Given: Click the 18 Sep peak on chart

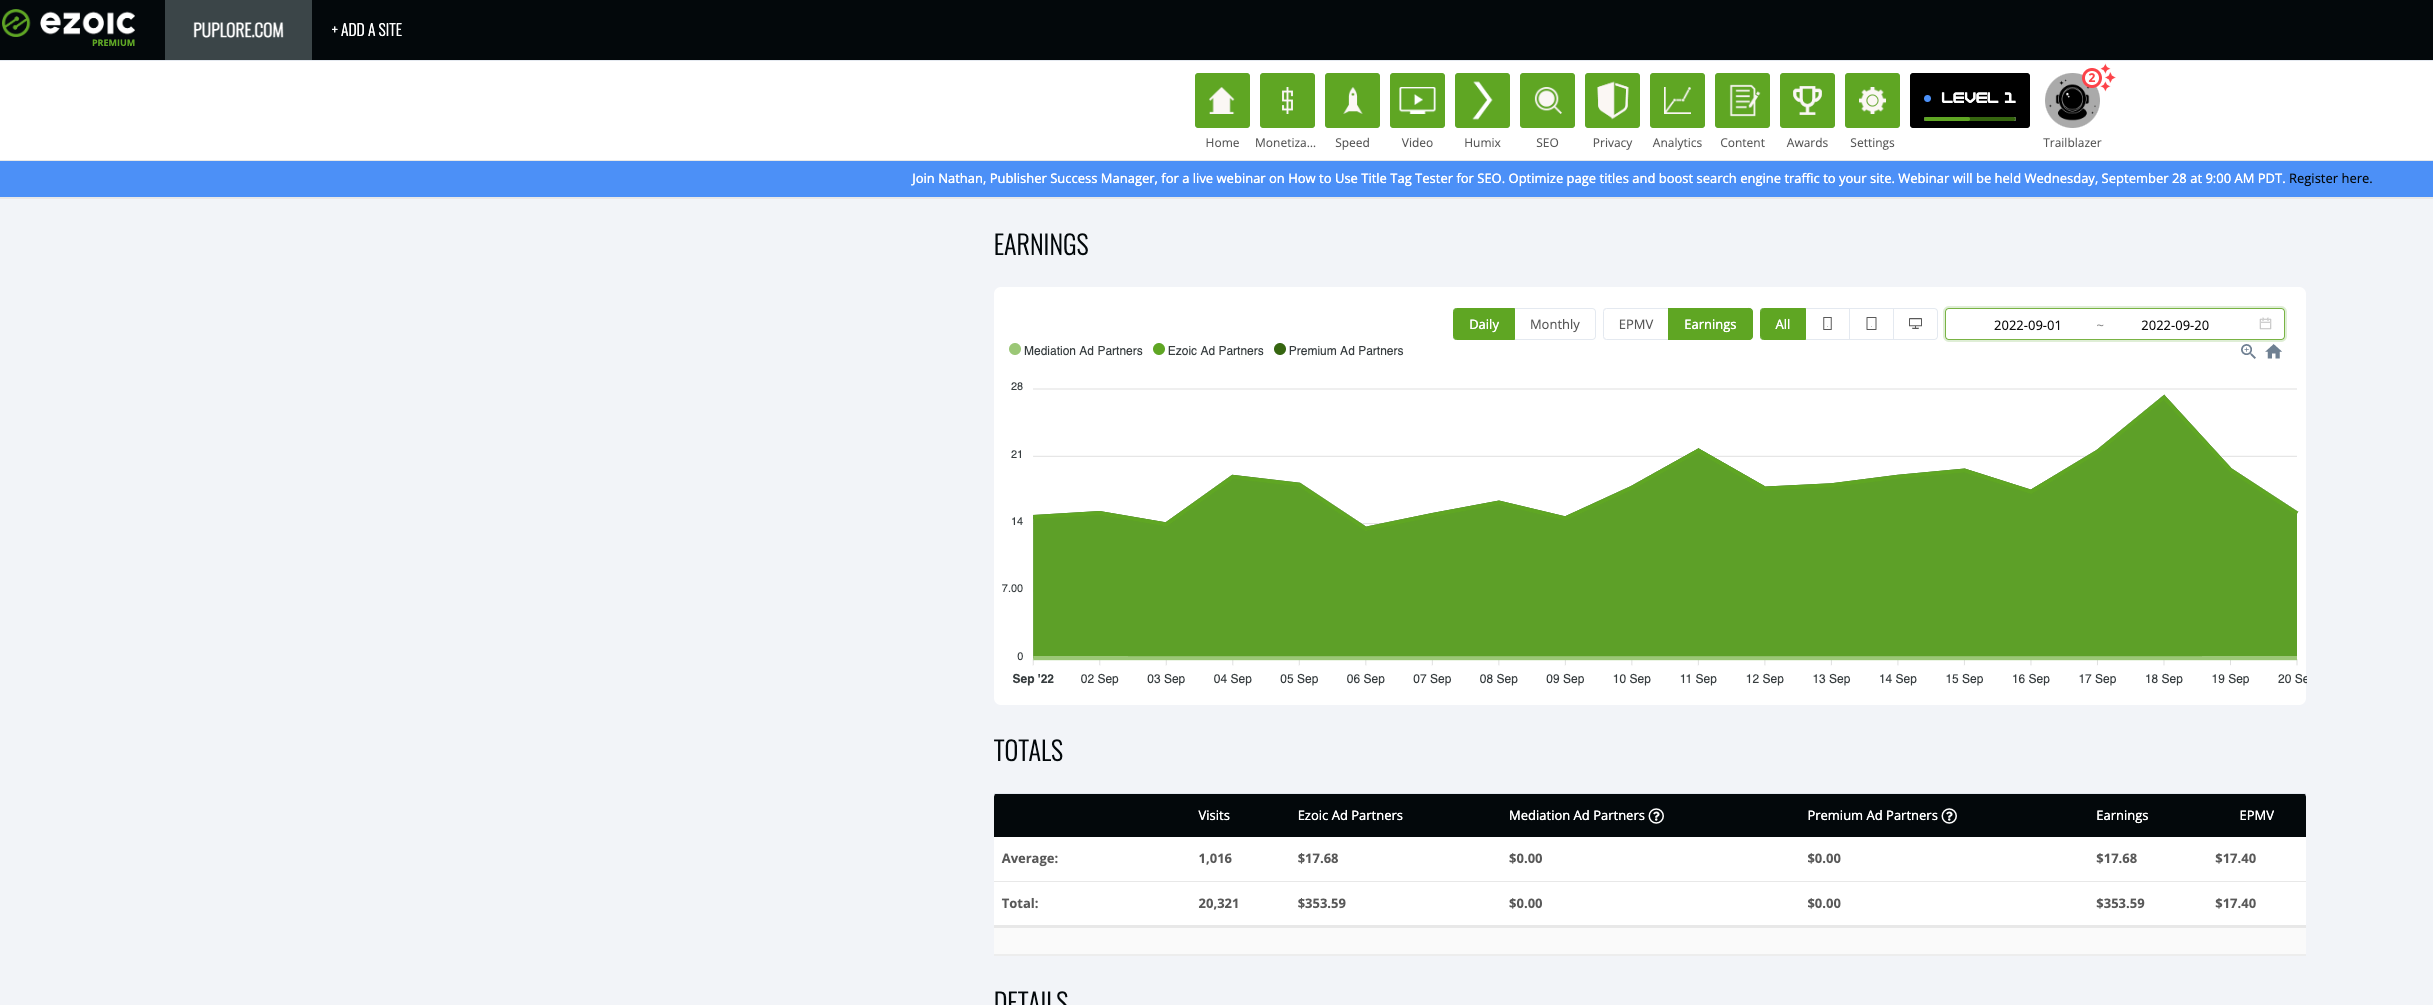Looking at the screenshot, I should coord(2164,396).
